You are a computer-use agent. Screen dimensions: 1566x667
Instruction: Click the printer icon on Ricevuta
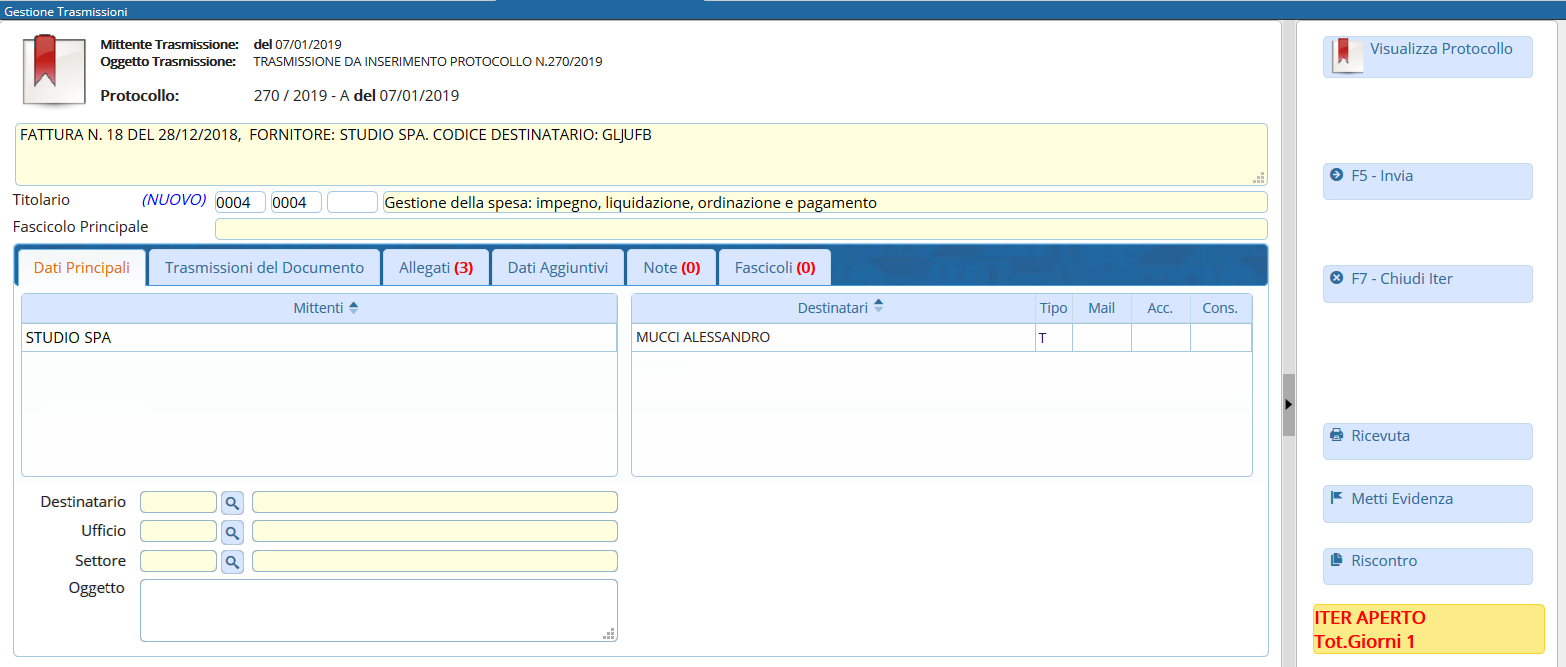pos(1337,435)
